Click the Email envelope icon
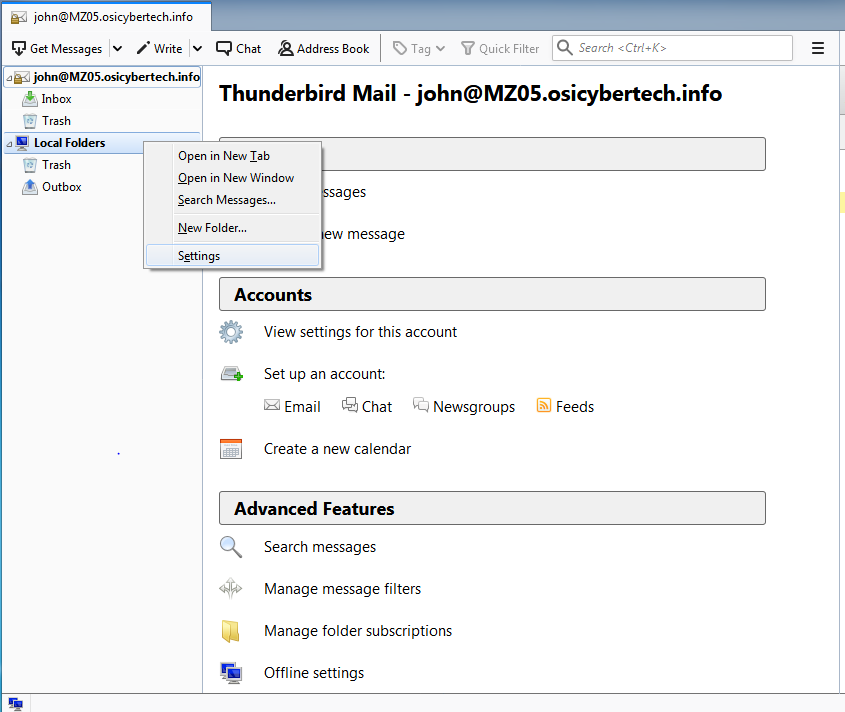The height and width of the screenshot is (712, 845). pyautogui.click(x=272, y=405)
